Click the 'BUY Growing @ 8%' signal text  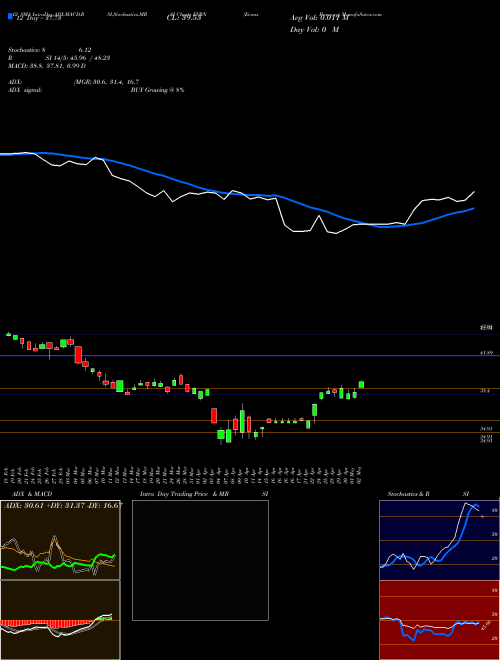point(157,90)
